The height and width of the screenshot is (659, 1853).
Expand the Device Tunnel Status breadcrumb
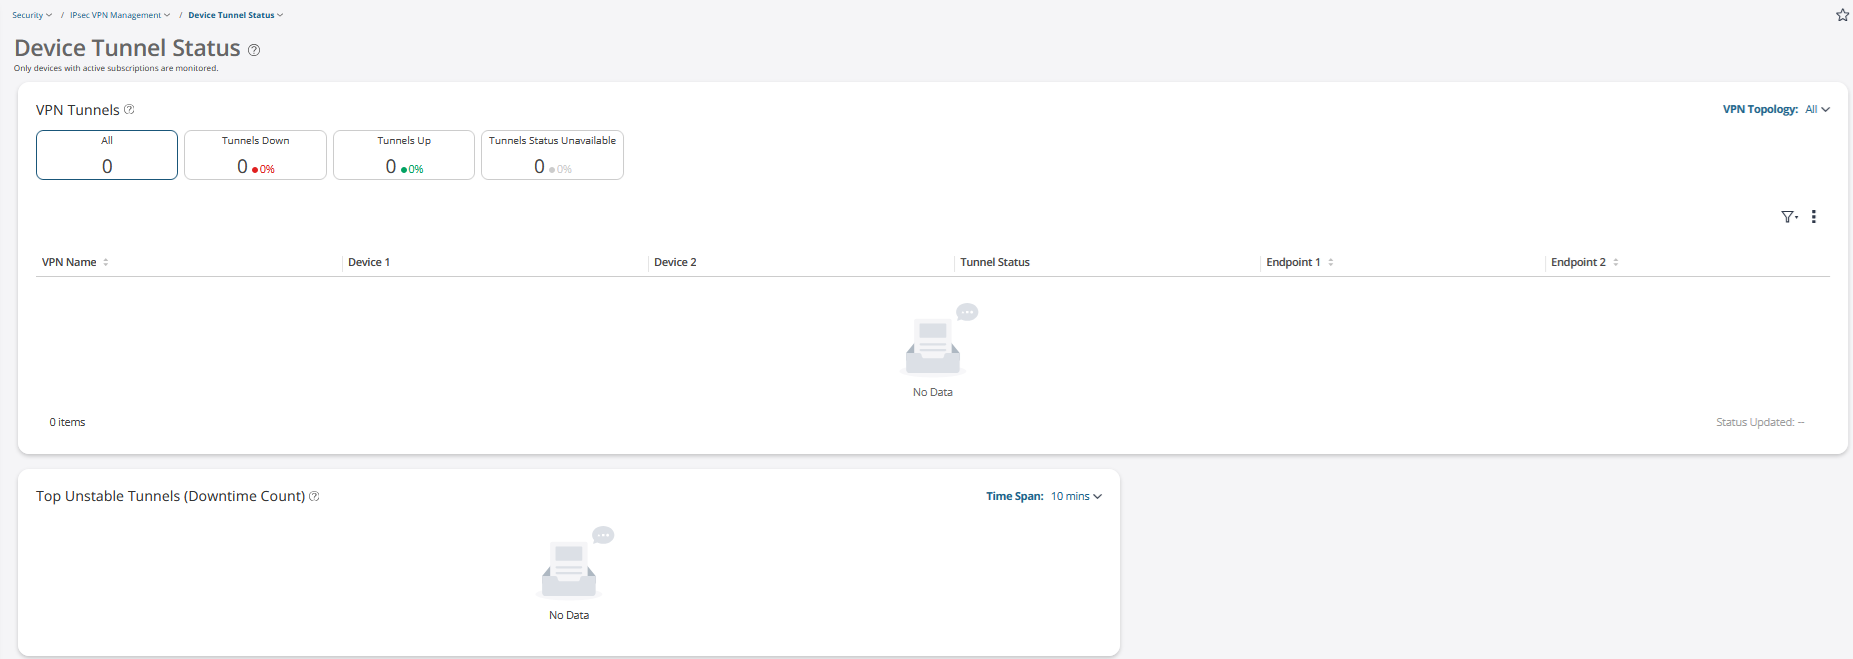click(x=236, y=15)
